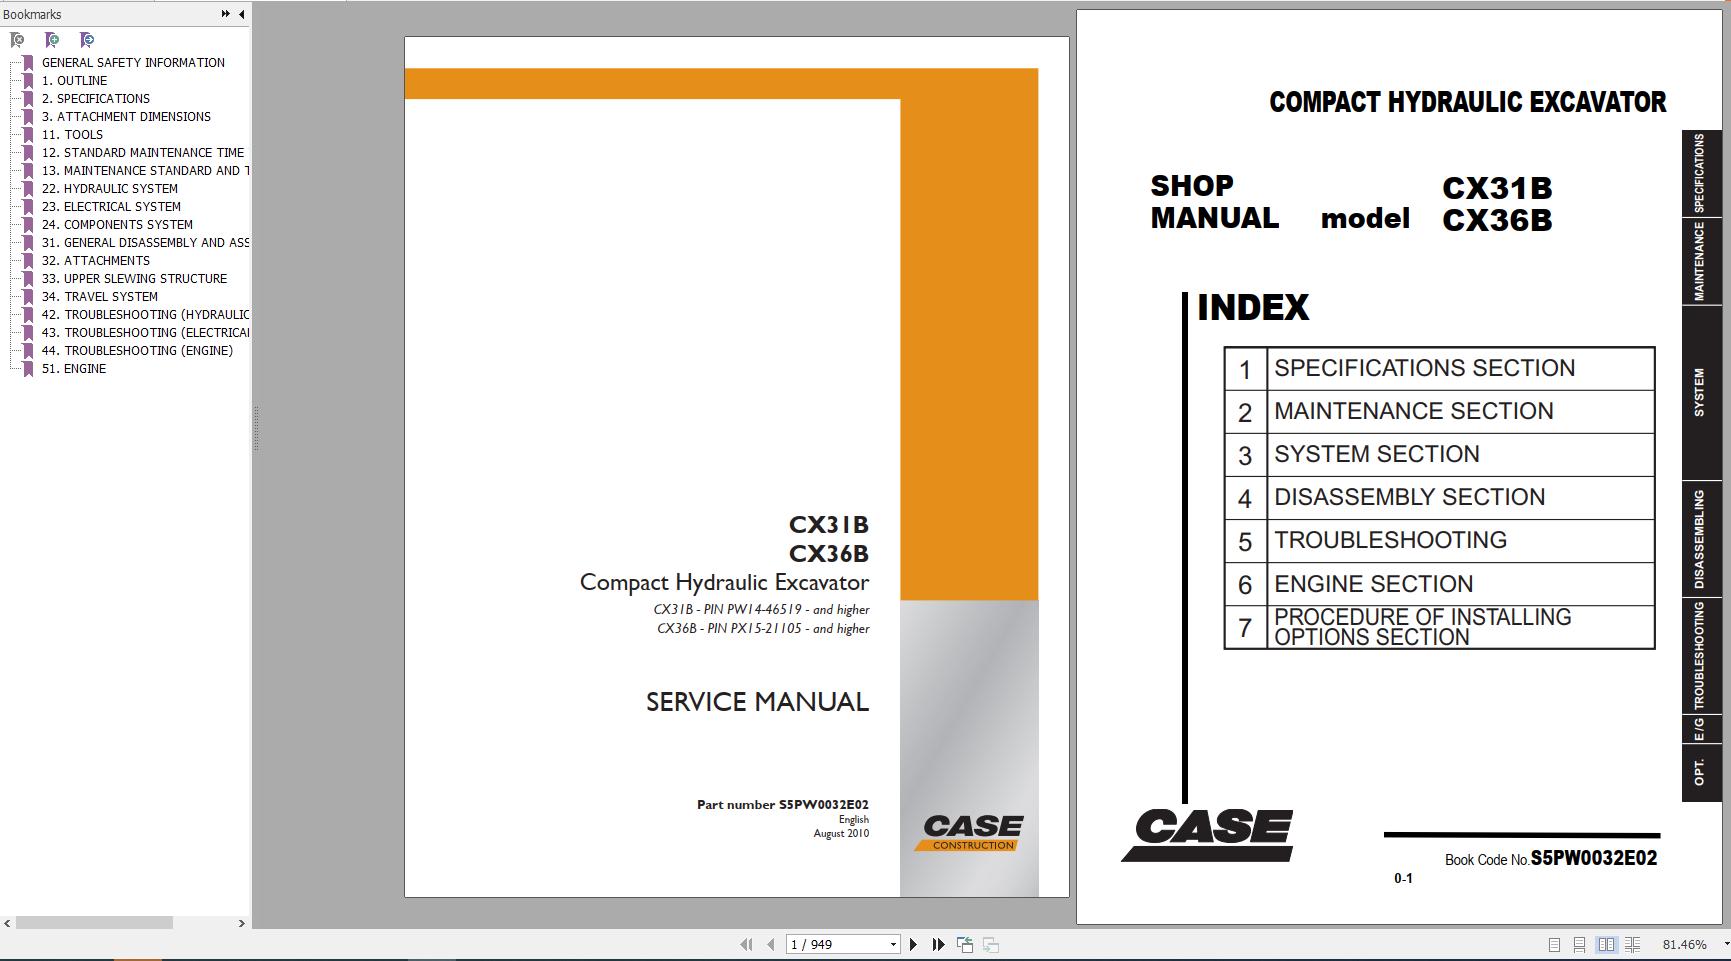Click Part number S5PW0032E02 text
The image size is (1731, 961).
[783, 804]
